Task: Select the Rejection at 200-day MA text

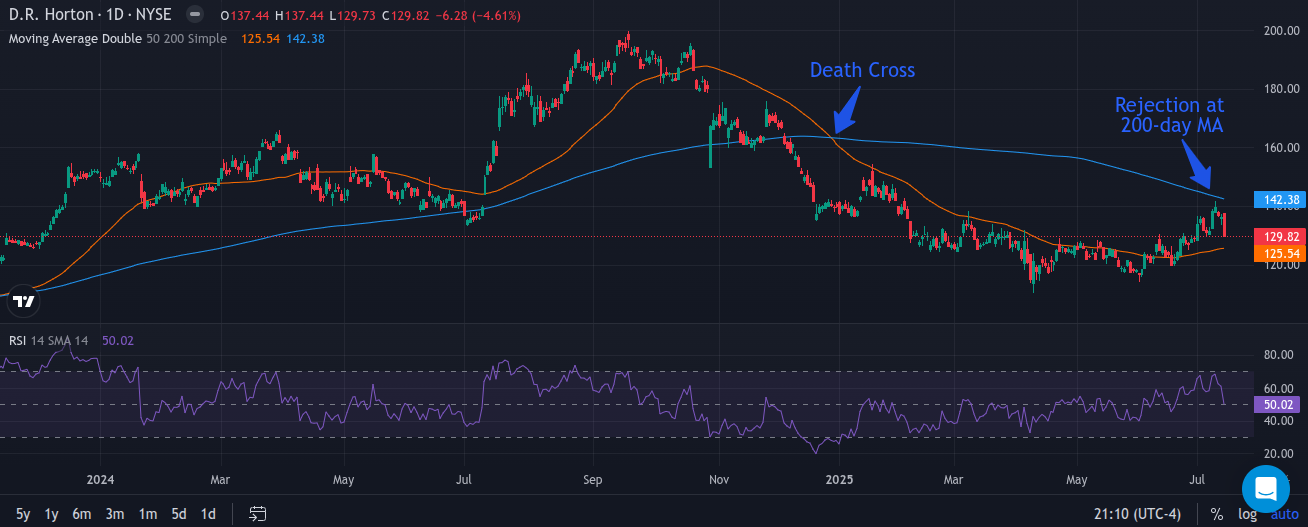Action: [x=1169, y=115]
